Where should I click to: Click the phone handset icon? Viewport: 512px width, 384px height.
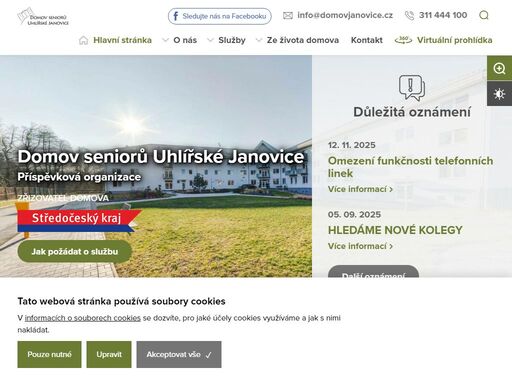(409, 15)
